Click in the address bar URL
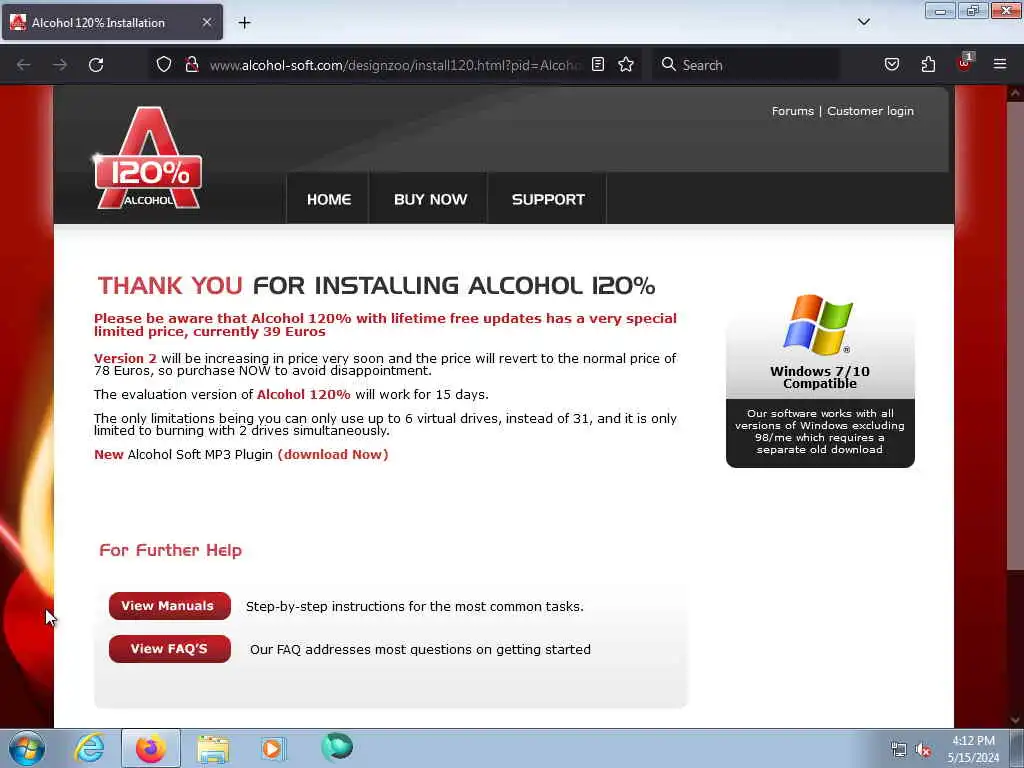This screenshot has width=1024, height=768. coord(395,65)
